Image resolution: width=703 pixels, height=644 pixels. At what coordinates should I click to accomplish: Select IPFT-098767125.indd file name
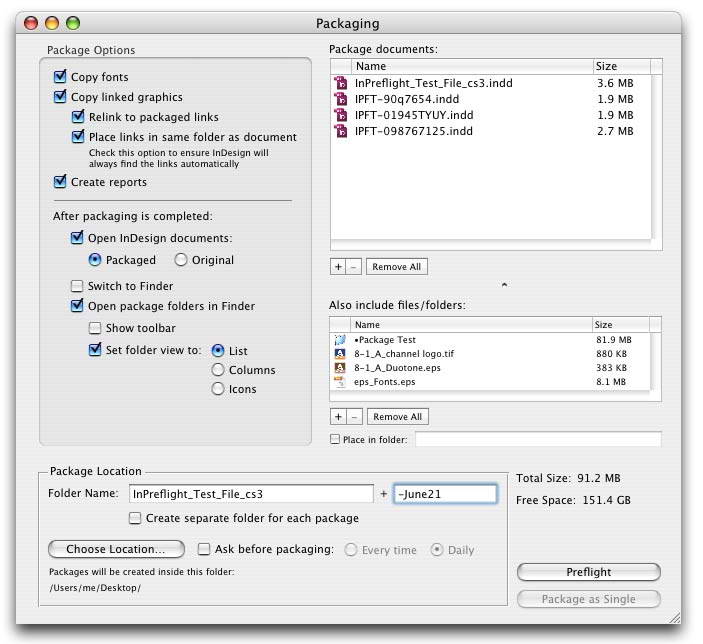coord(413,131)
